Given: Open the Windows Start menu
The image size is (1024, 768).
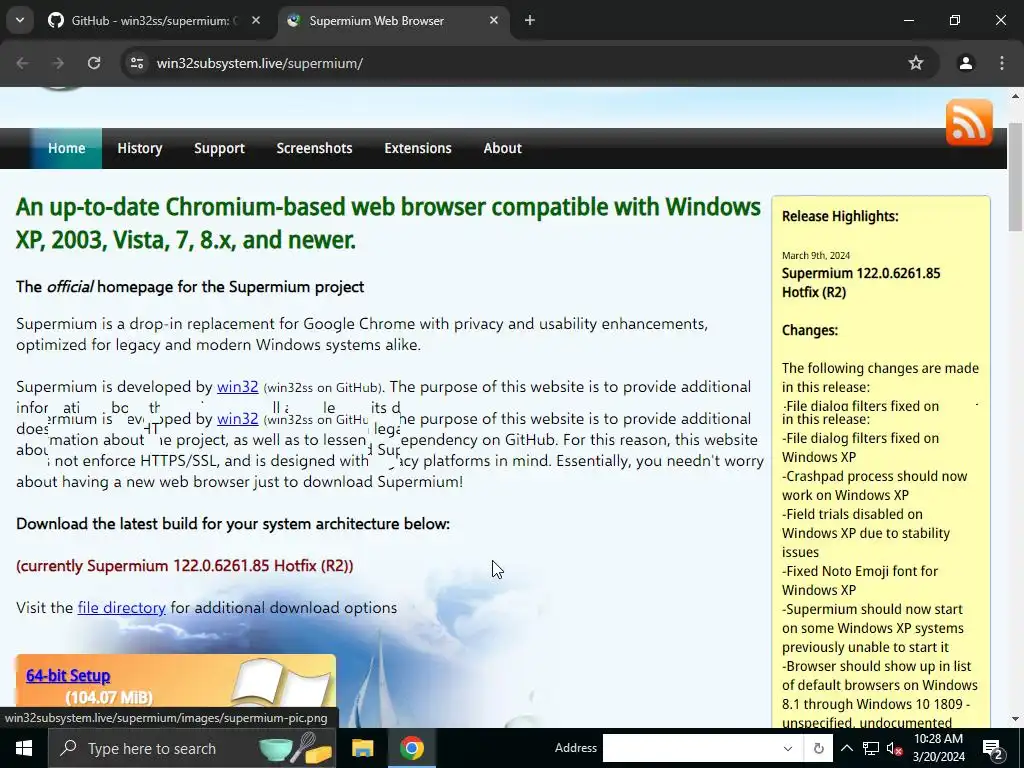Looking at the screenshot, I should click(24, 748).
